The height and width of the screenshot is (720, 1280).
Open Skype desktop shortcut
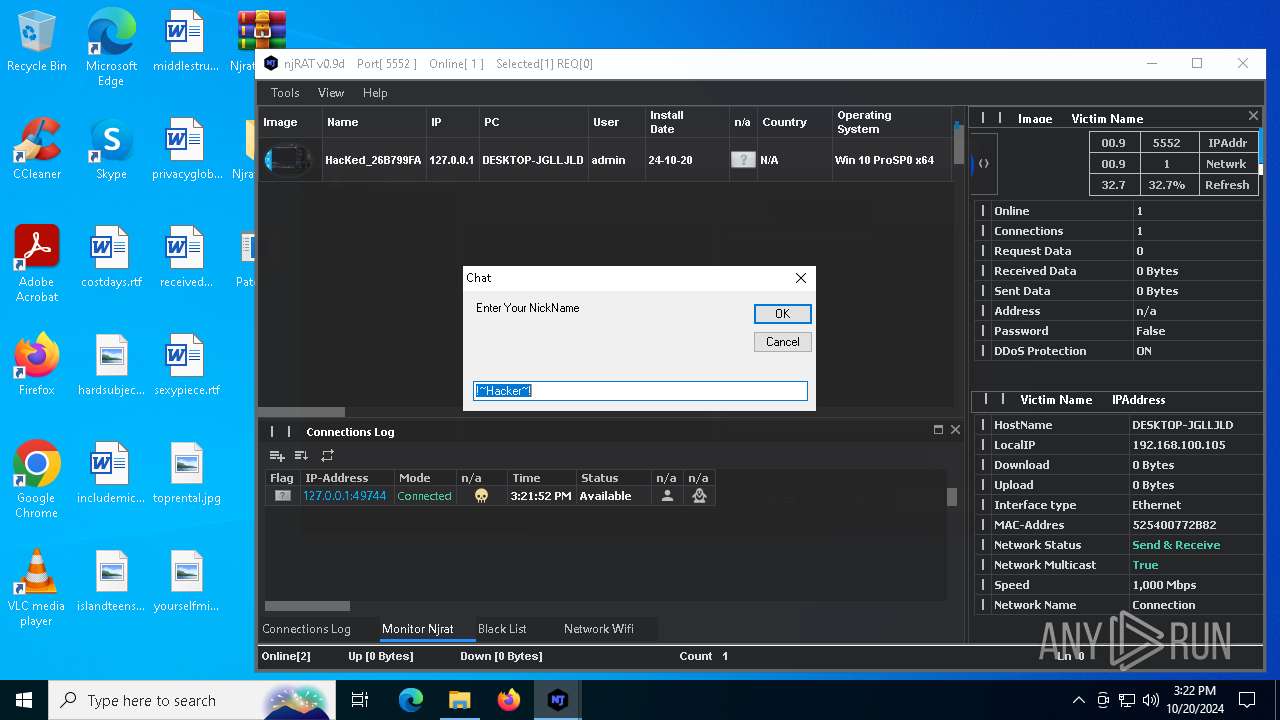111,151
